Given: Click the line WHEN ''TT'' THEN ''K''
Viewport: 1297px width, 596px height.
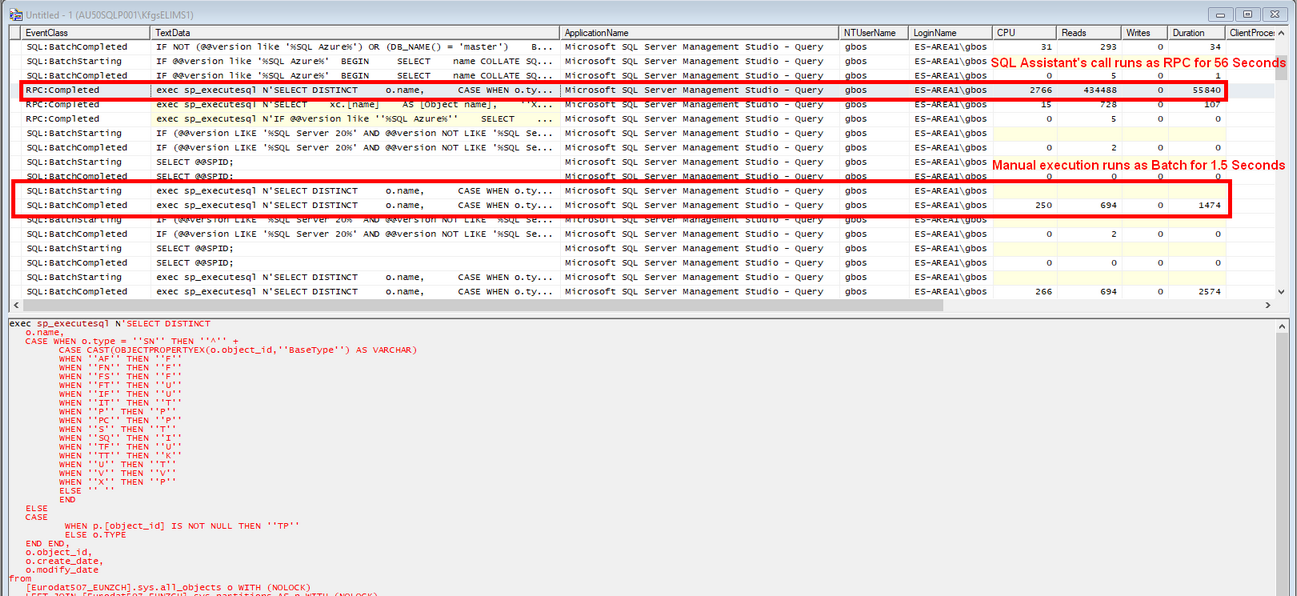Looking at the screenshot, I should coord(121,455).
